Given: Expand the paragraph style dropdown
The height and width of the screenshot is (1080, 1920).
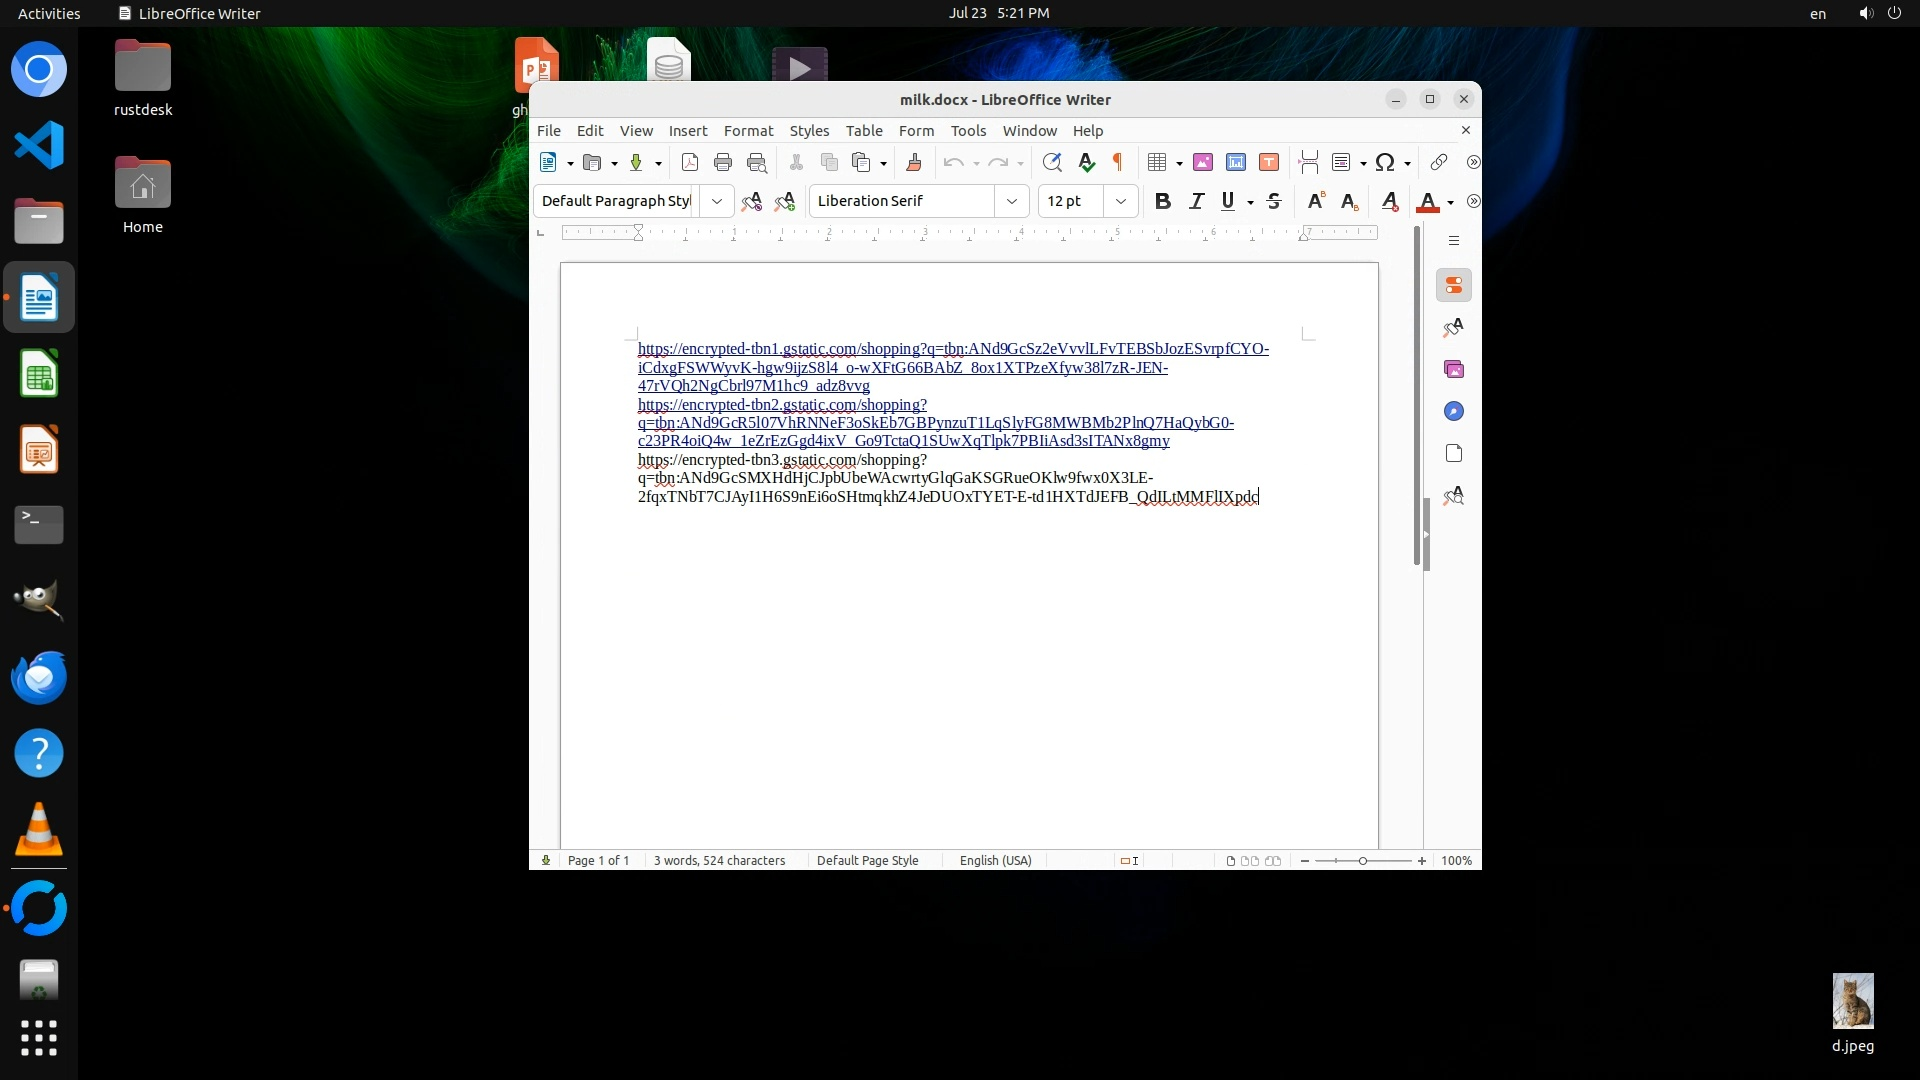Looking at the screenshot, I should [717, 201].
